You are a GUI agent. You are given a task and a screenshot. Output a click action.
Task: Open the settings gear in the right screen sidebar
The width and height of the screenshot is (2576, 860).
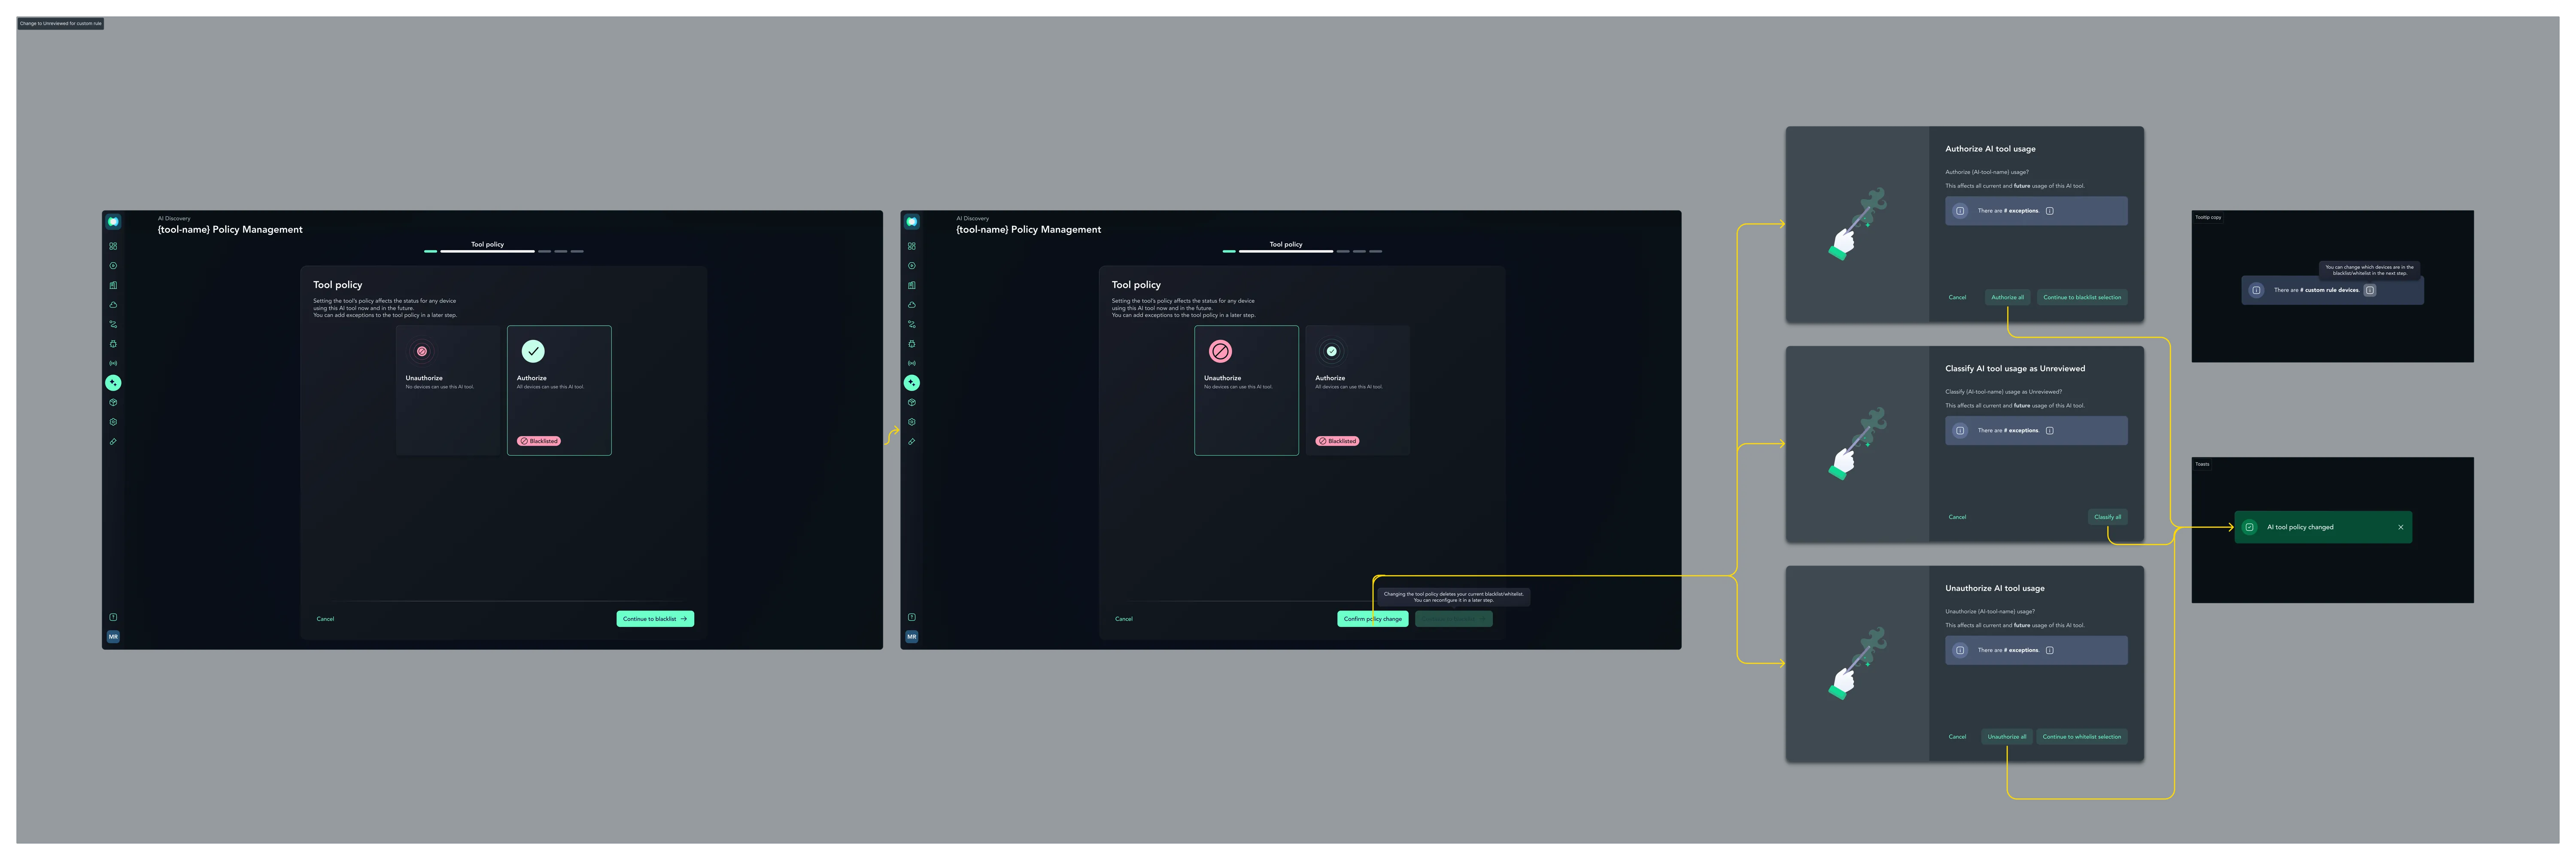click(912, 422)
